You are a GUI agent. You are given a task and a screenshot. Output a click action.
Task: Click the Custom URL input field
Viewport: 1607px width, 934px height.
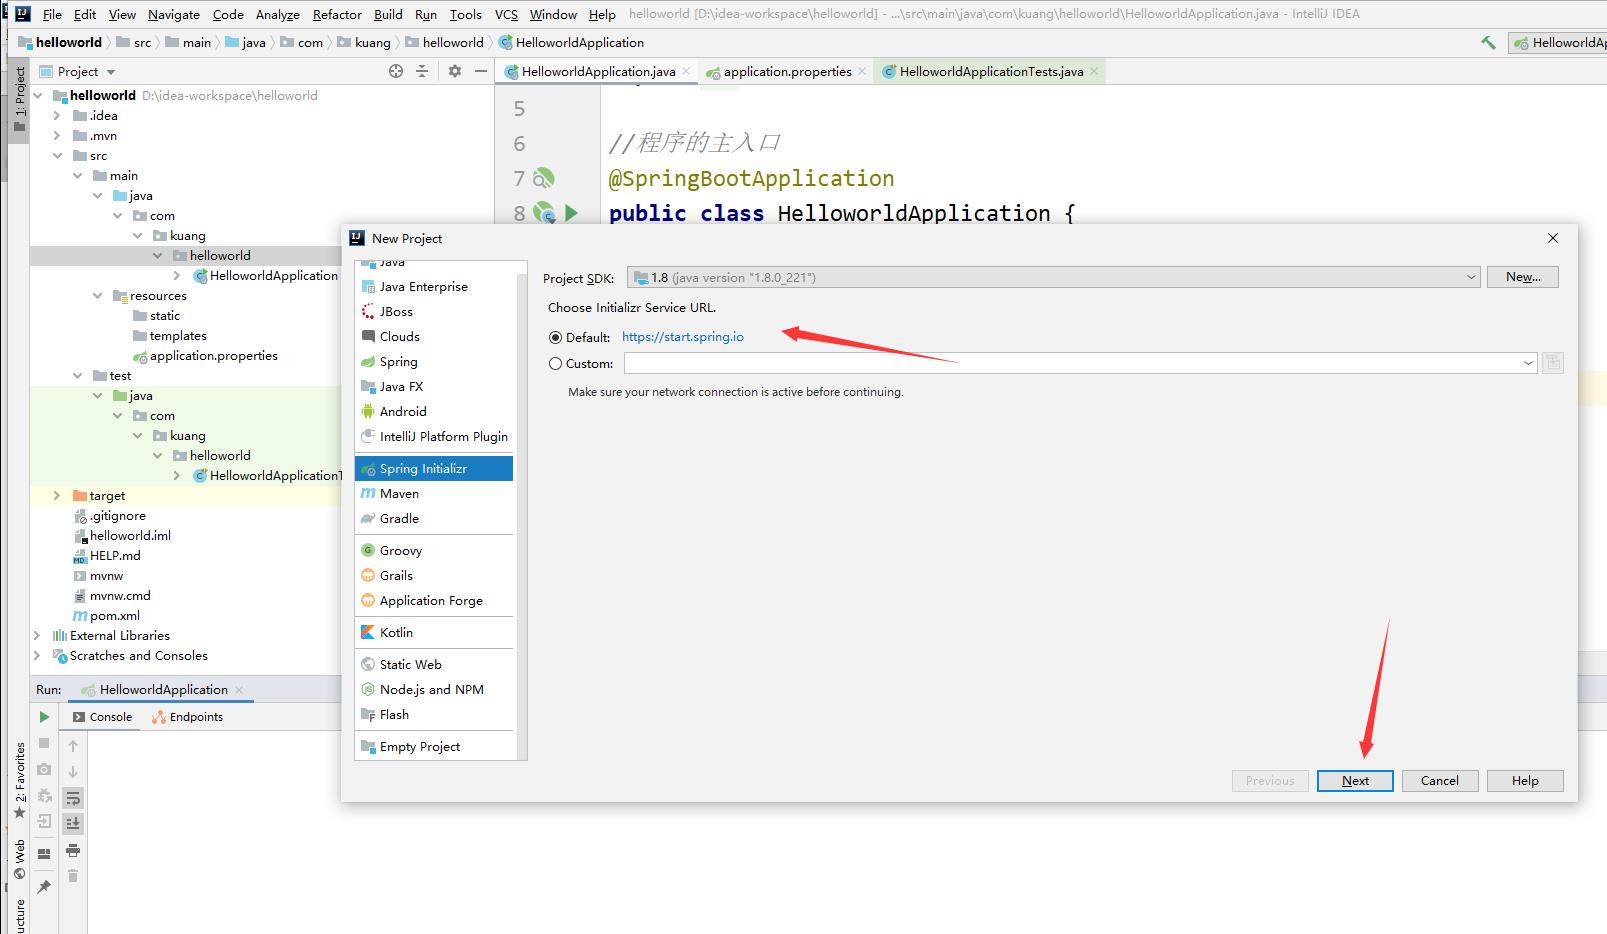[1071, 363]
